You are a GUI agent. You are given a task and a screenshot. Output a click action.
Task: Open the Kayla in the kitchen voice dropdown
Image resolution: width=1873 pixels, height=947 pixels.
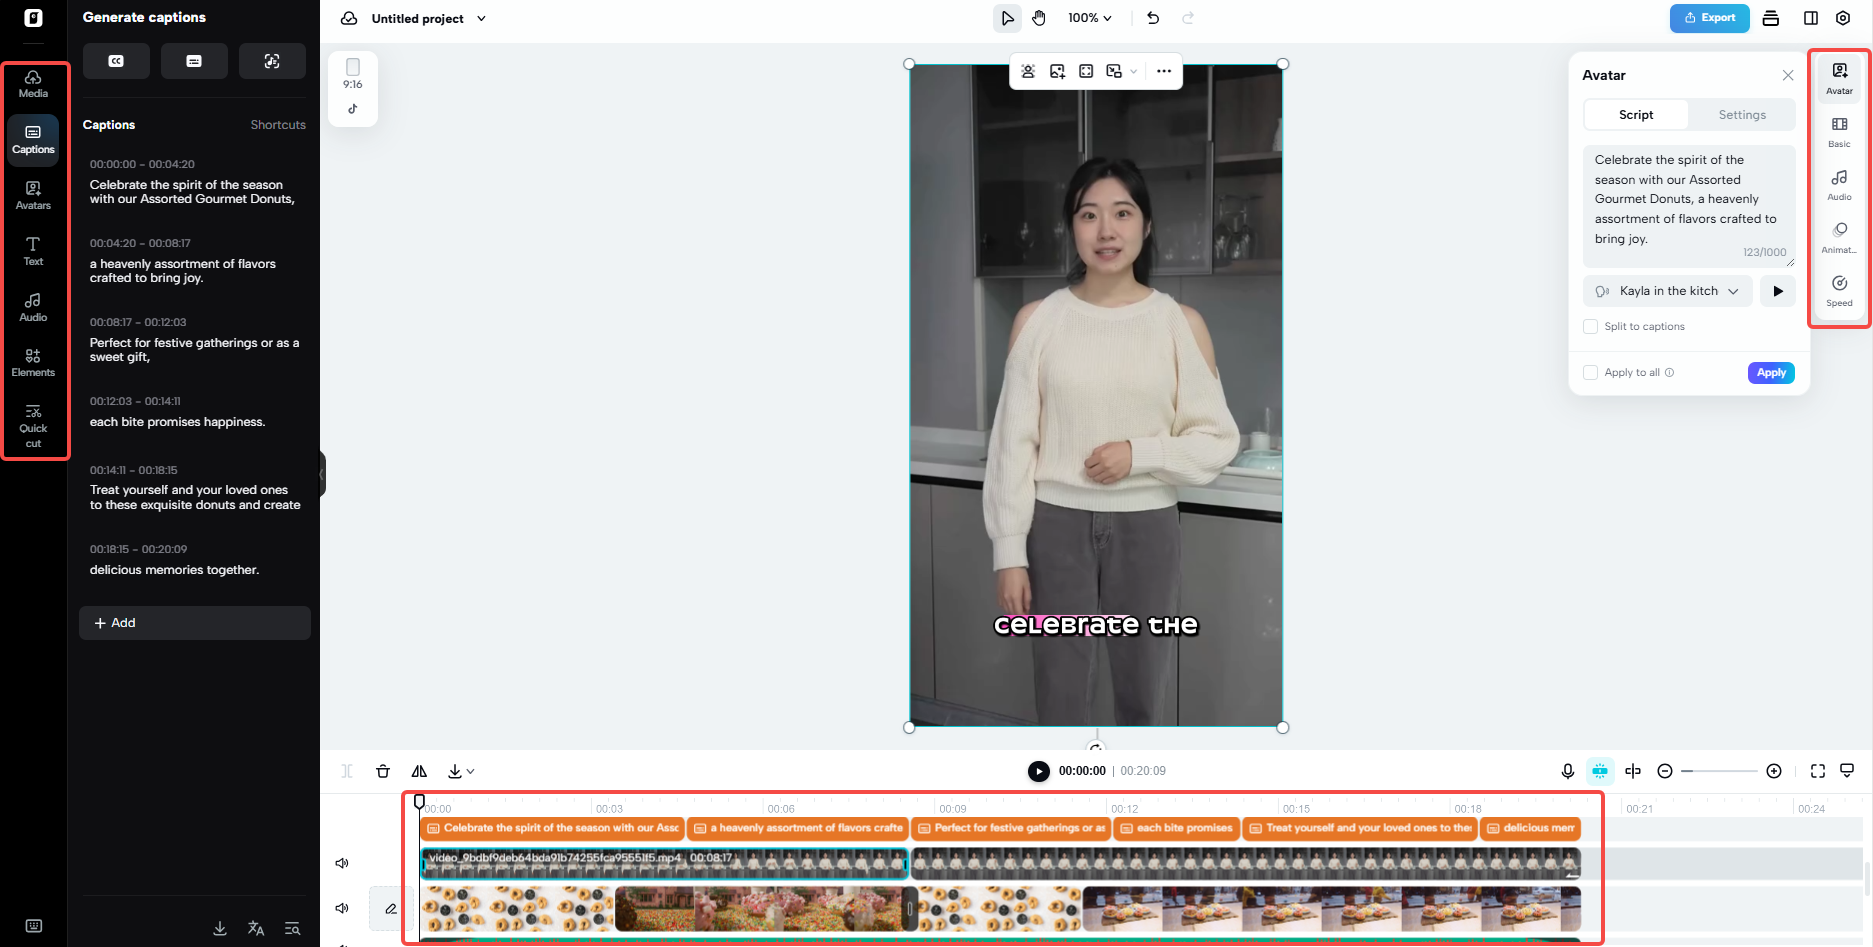[1666, 290]
